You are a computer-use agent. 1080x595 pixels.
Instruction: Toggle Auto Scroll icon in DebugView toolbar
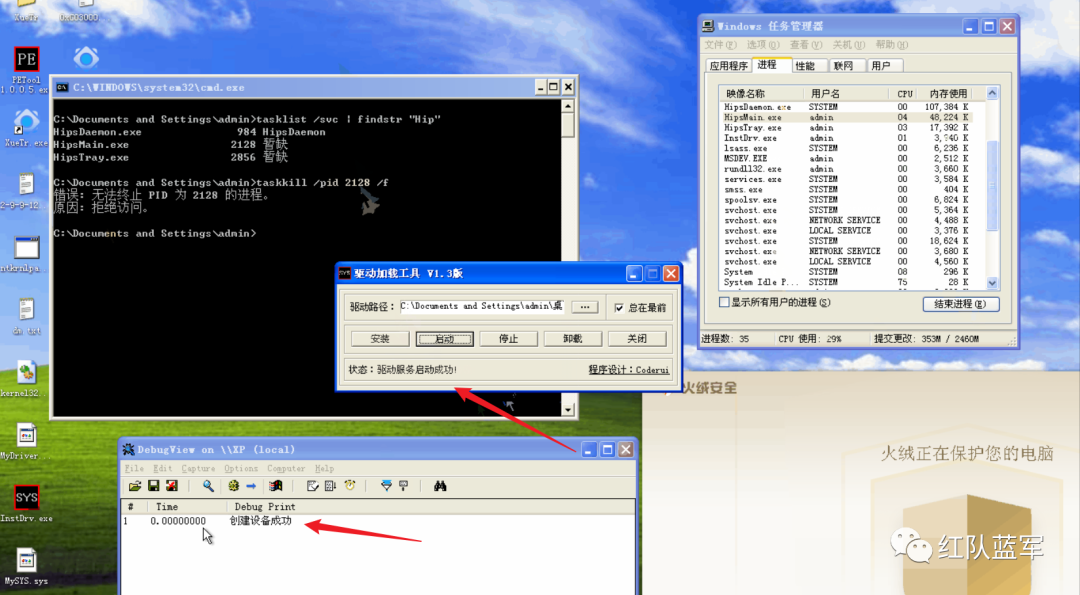point(331,486)
